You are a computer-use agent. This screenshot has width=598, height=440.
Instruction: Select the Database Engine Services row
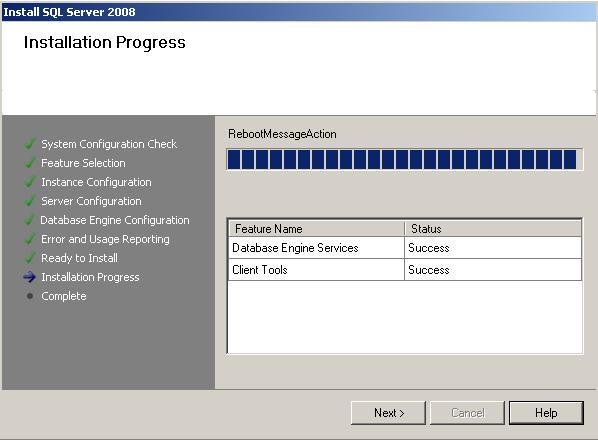[405, 248]
